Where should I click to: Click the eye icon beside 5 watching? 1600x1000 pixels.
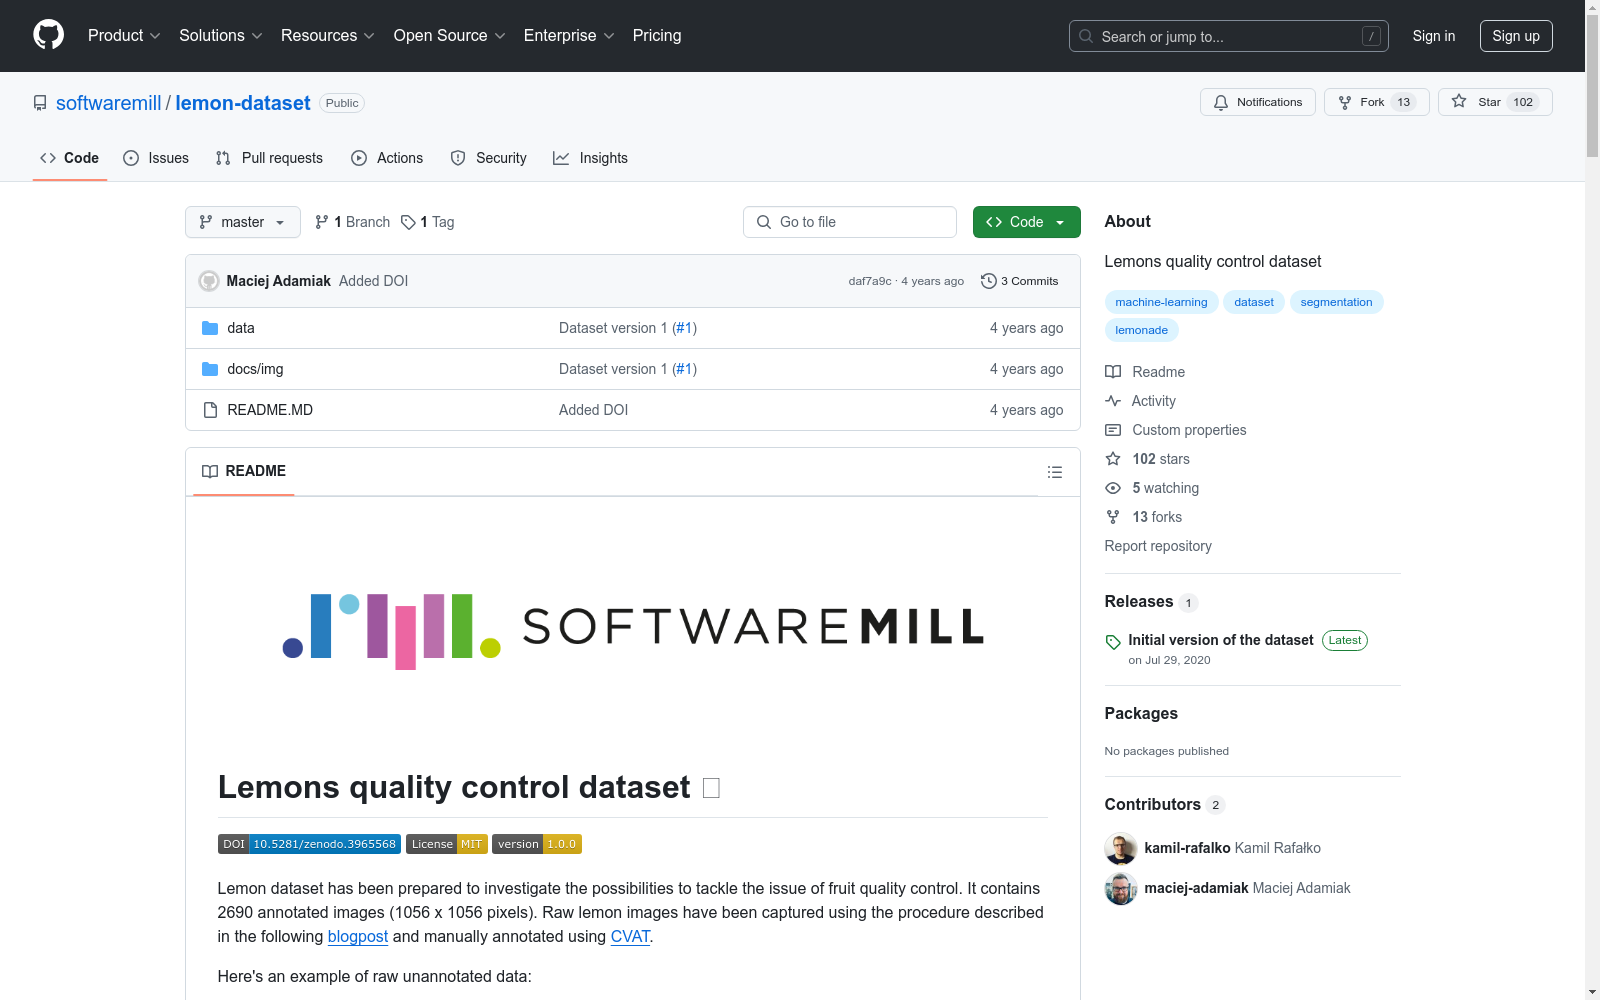(1113, 488)
